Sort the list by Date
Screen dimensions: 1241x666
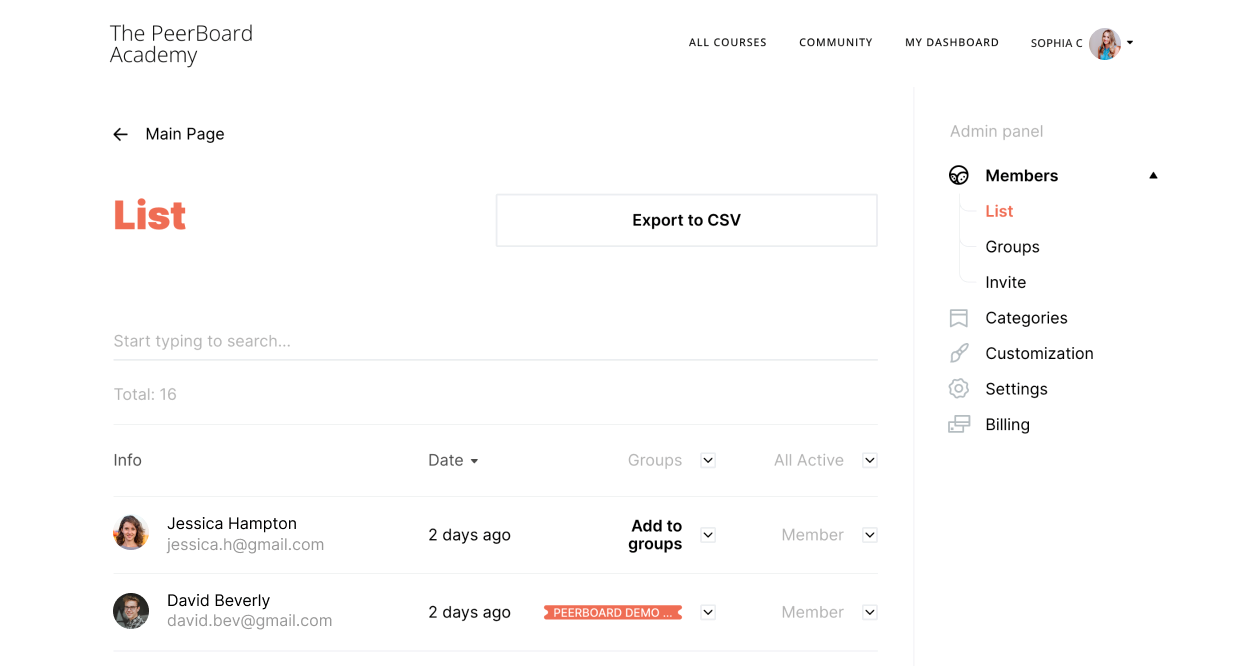coord(453,460)
